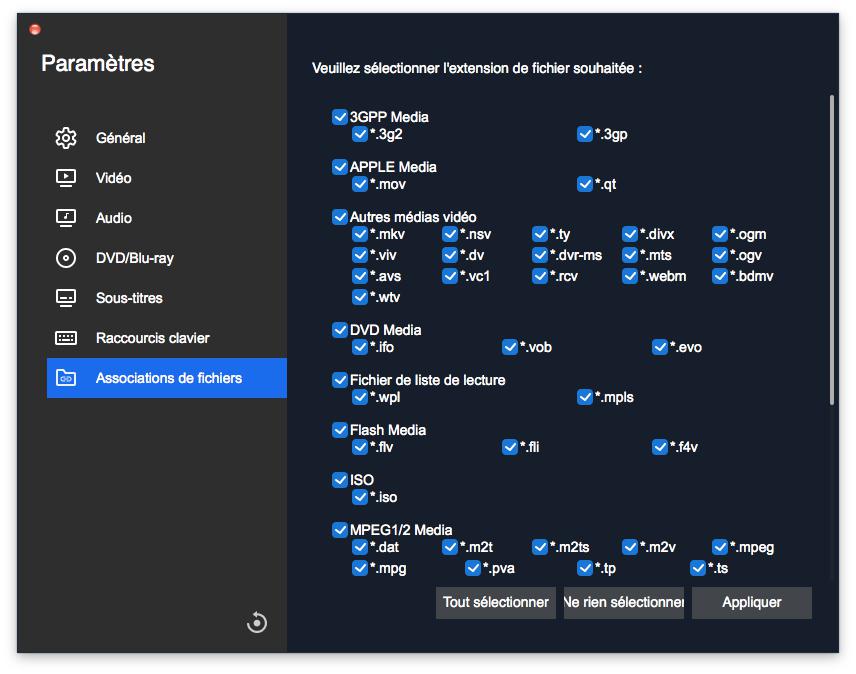Screen dimensions: 856x674
Task: Click the vertical scrollbar of extensions list
Action: [832, 250]
